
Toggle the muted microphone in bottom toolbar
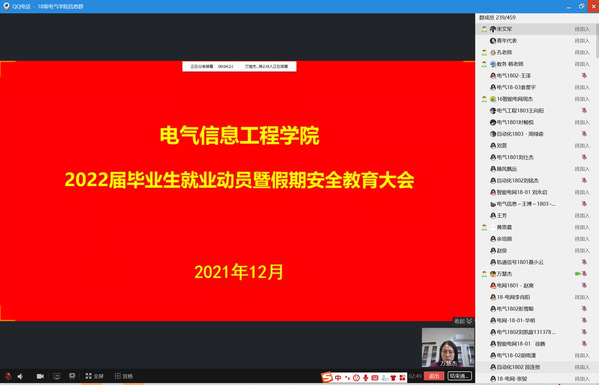click(8, 376)
